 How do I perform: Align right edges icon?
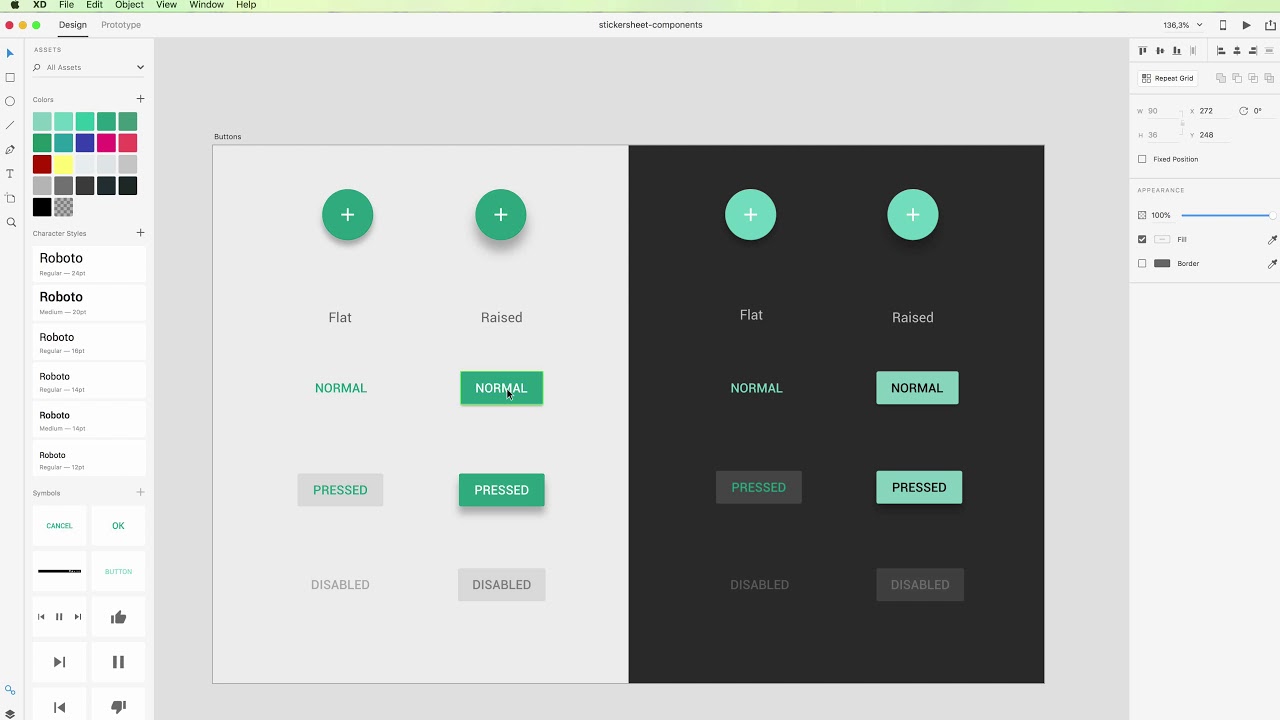[1253, 50]
